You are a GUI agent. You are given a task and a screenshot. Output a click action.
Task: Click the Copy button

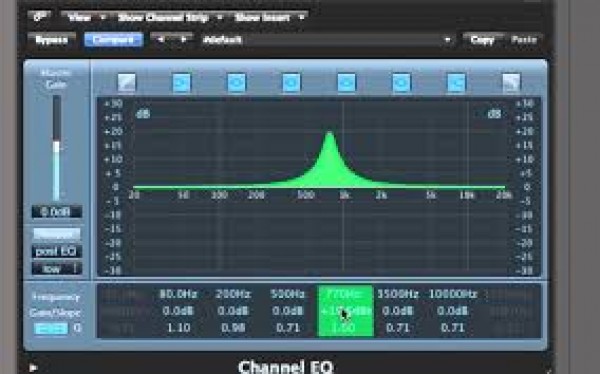[482, 40]
